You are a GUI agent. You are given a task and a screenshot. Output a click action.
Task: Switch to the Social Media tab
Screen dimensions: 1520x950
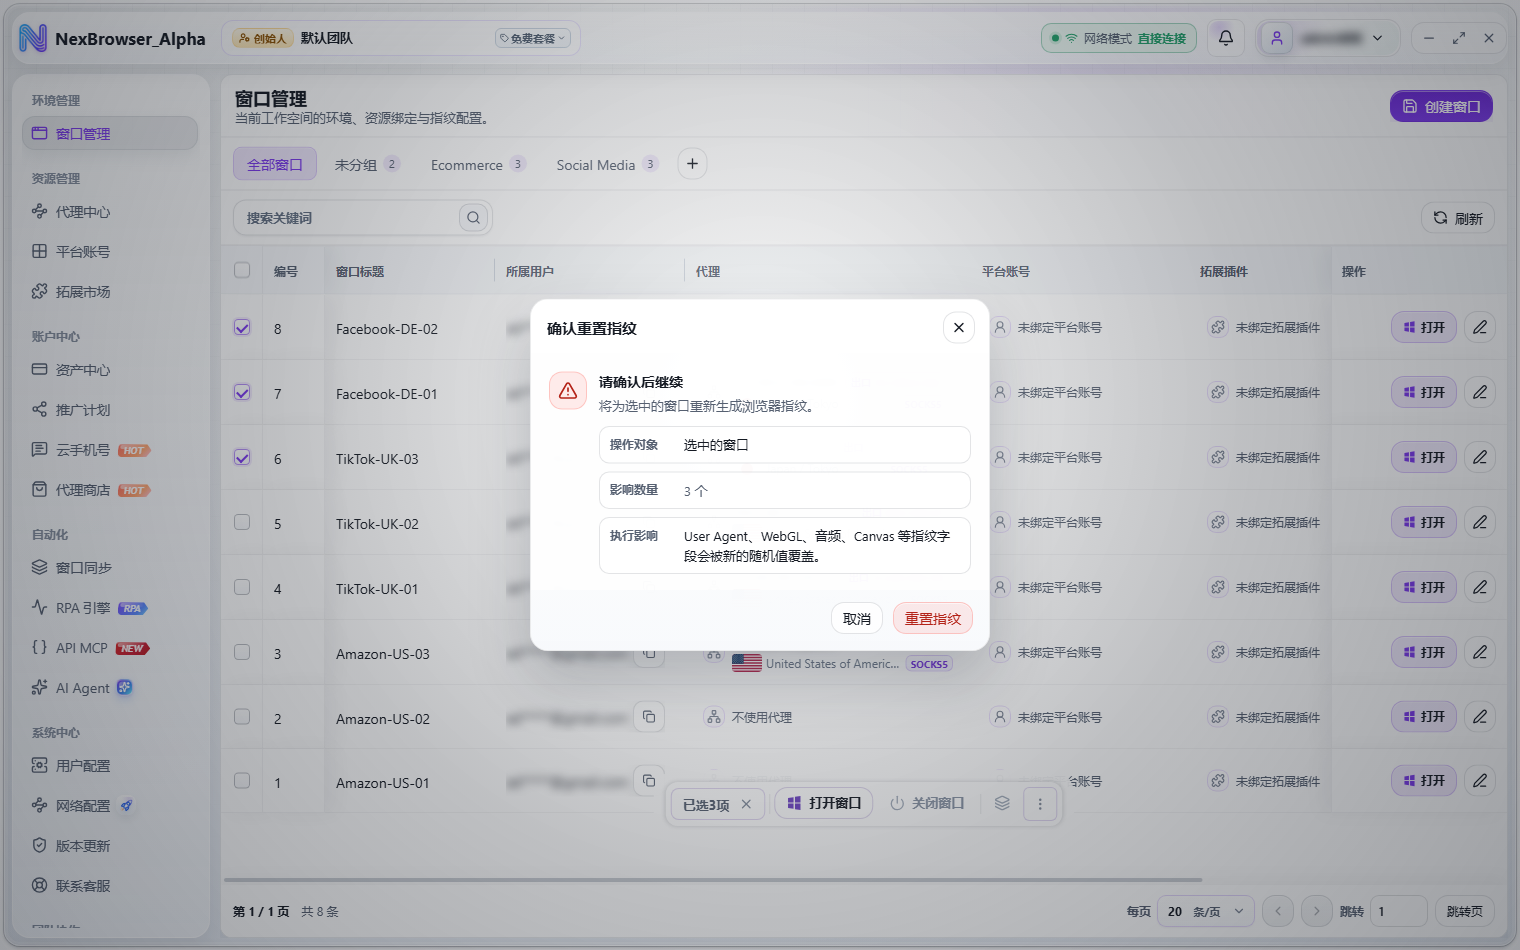pos(606,164)
